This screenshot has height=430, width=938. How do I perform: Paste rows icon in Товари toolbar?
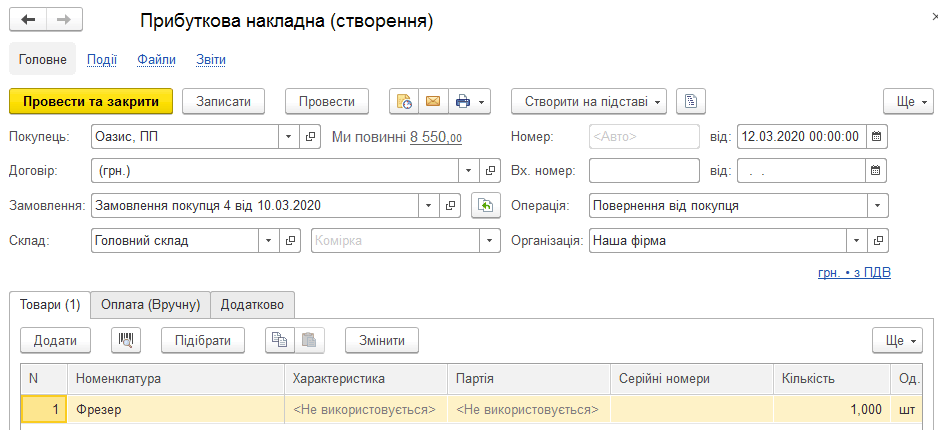pyautogui.click(x=309, y=340)
